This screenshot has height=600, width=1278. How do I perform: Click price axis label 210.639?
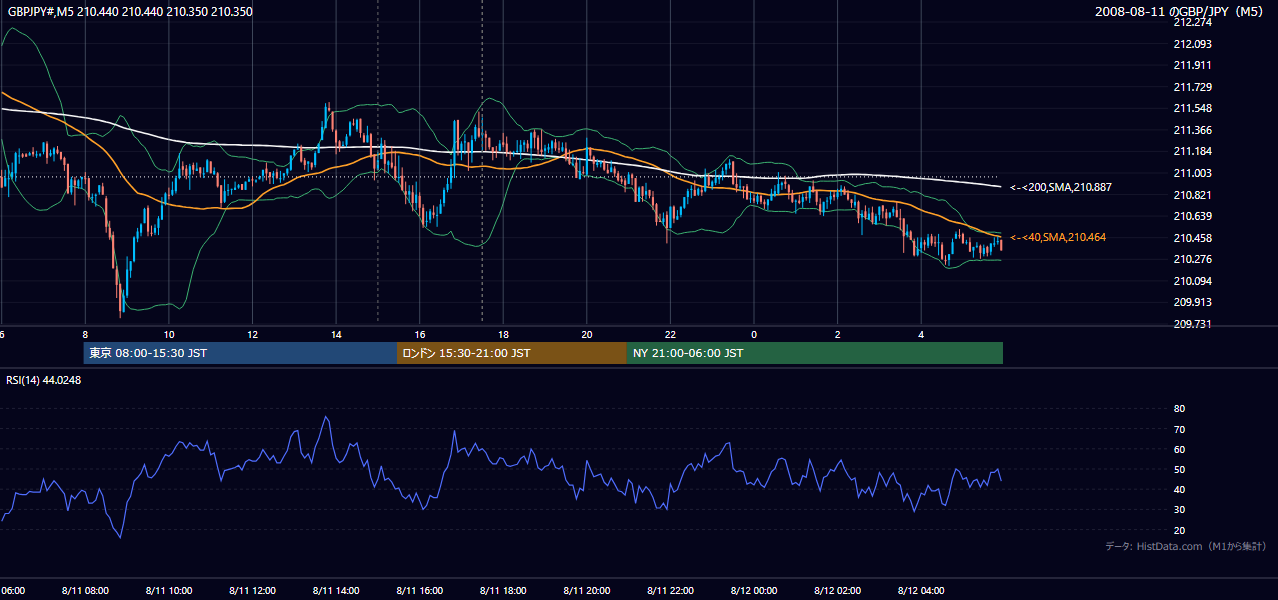coord(1192,216)
